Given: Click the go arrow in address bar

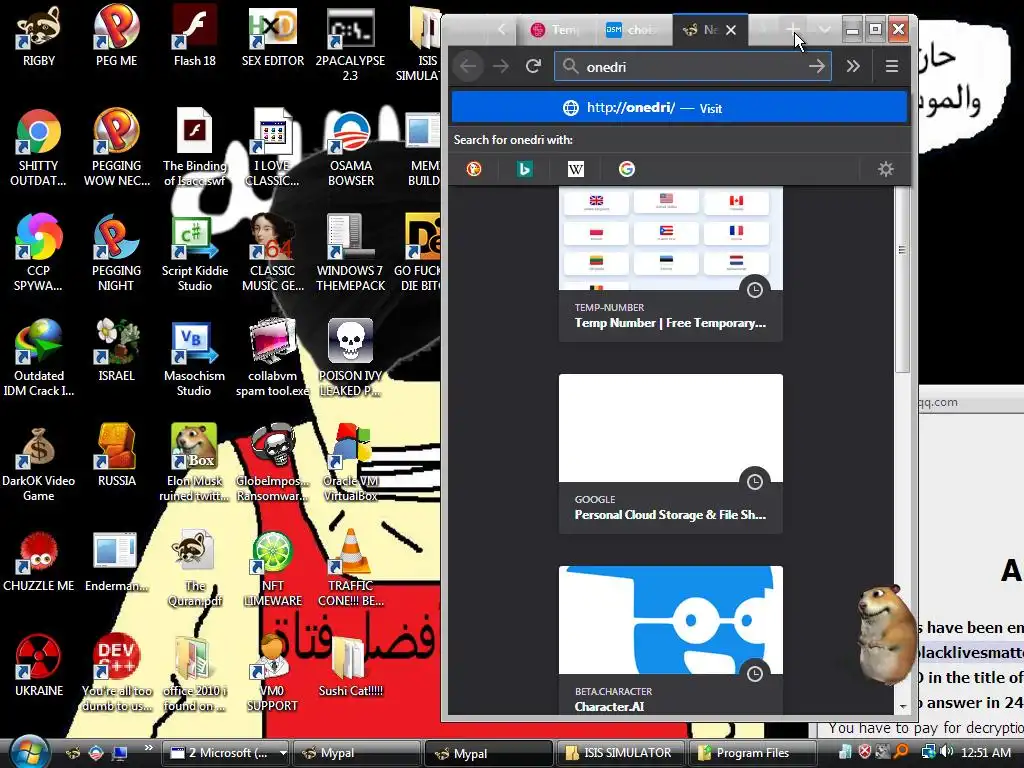Looking at the screenshot, I should point(816,66).
